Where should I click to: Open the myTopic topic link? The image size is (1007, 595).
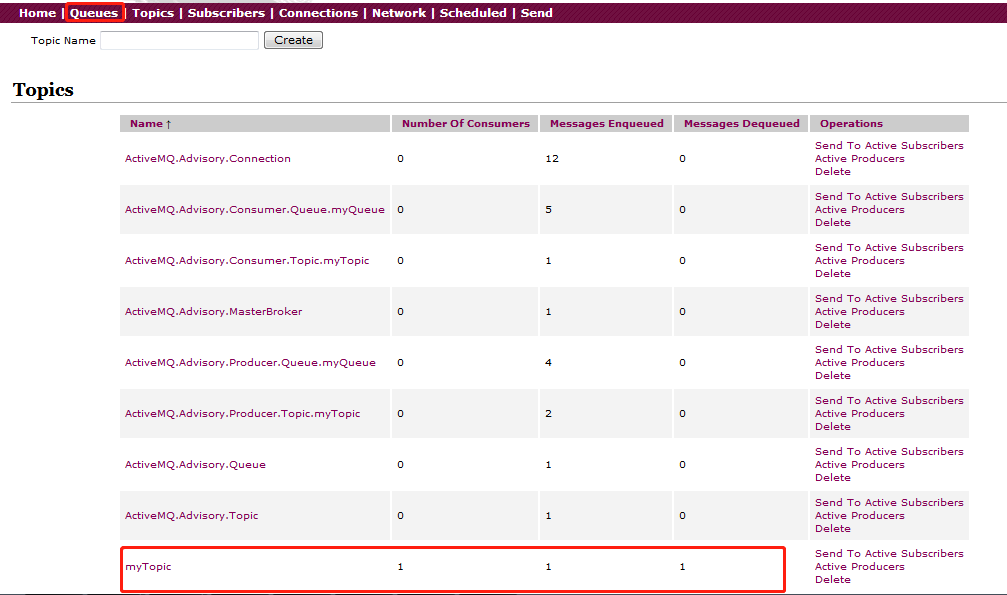(x=148, y=567)
